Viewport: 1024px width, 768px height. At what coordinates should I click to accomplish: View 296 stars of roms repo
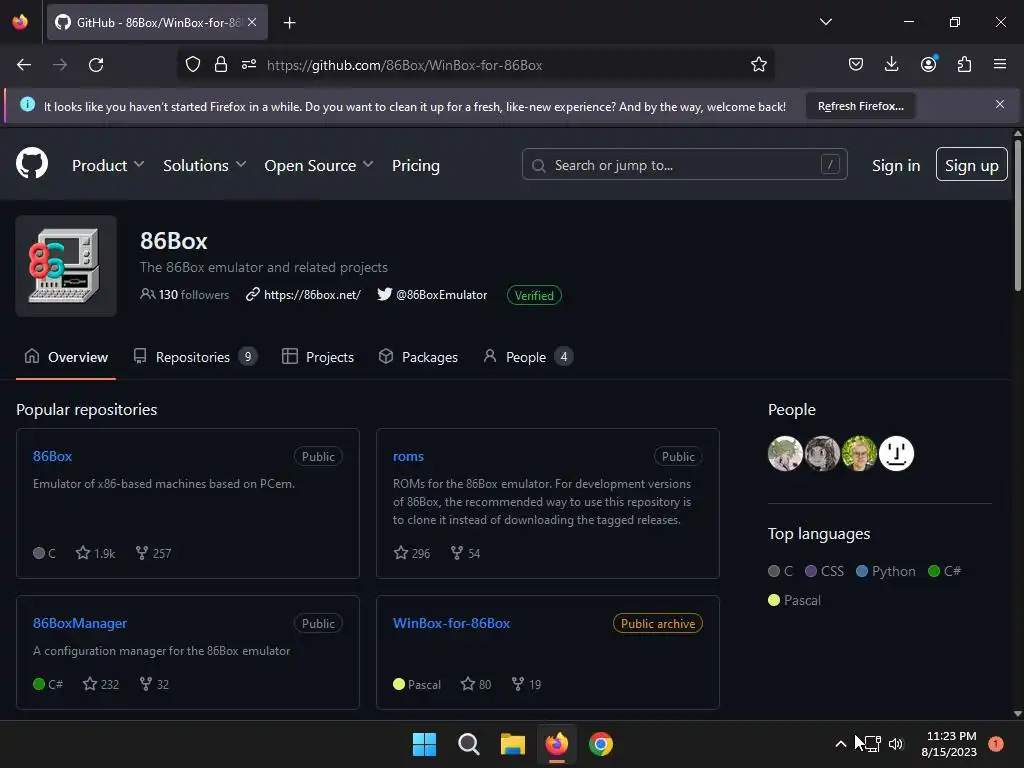[412, 553]
